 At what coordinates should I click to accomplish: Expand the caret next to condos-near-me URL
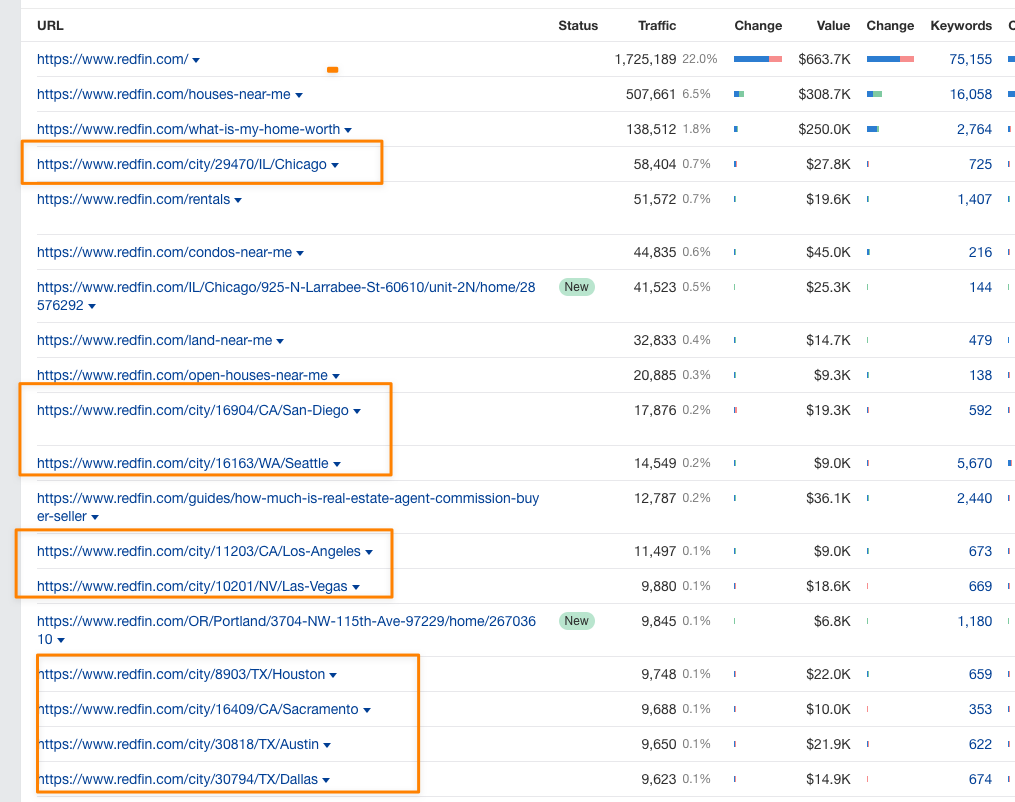(x=300, y=253)
